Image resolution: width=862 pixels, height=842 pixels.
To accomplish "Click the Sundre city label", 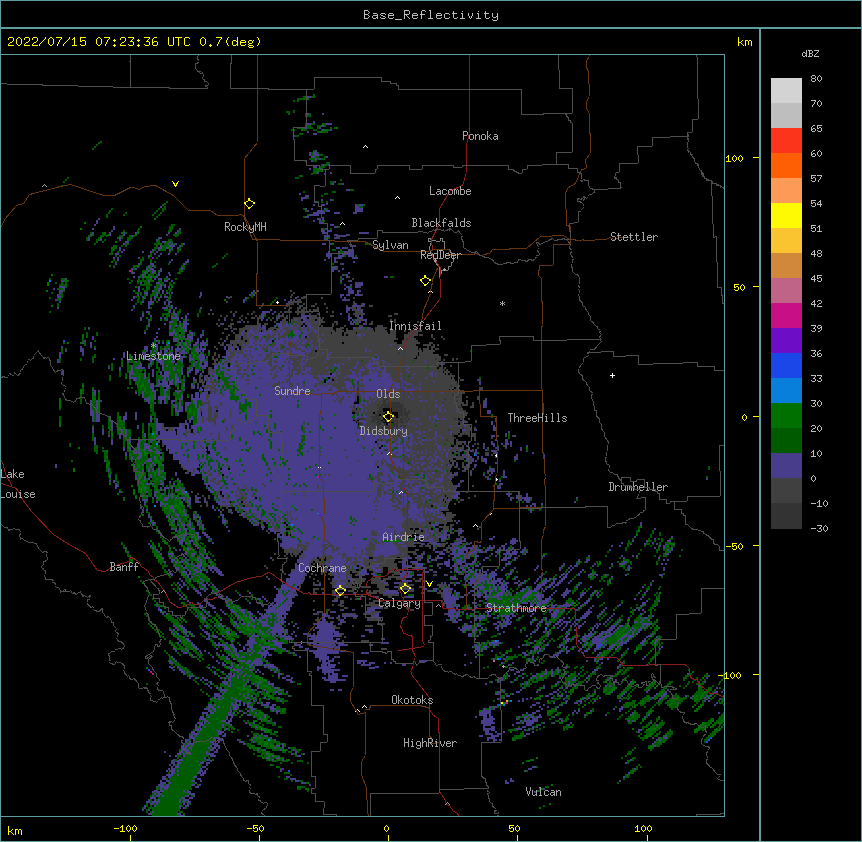I will click(292, 391).
